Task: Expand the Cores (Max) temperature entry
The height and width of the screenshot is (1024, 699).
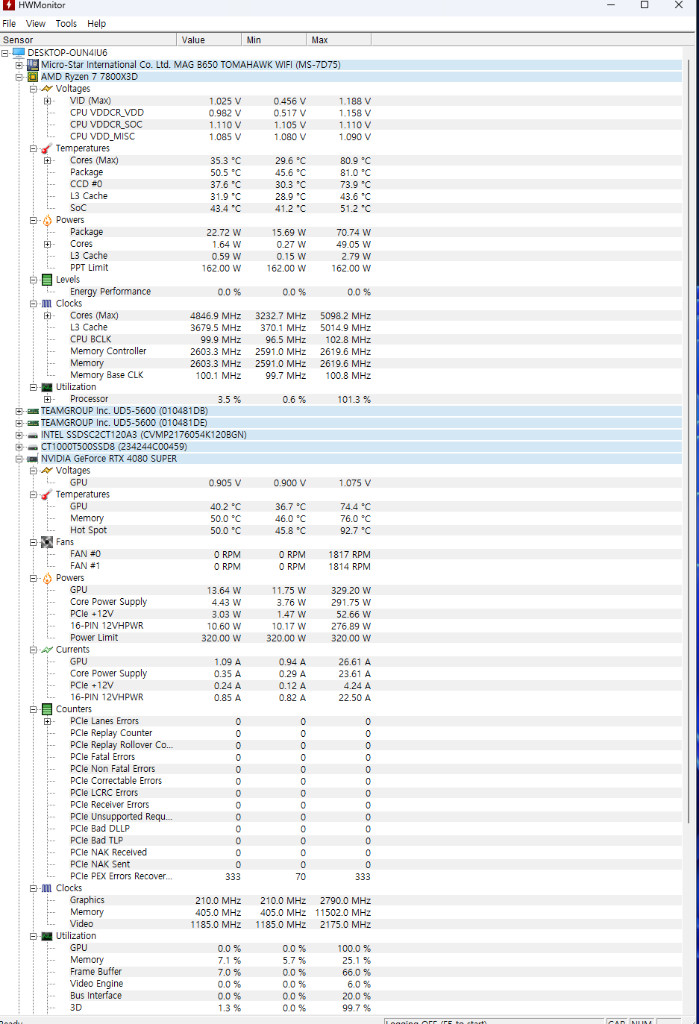Action: point(47,160)
